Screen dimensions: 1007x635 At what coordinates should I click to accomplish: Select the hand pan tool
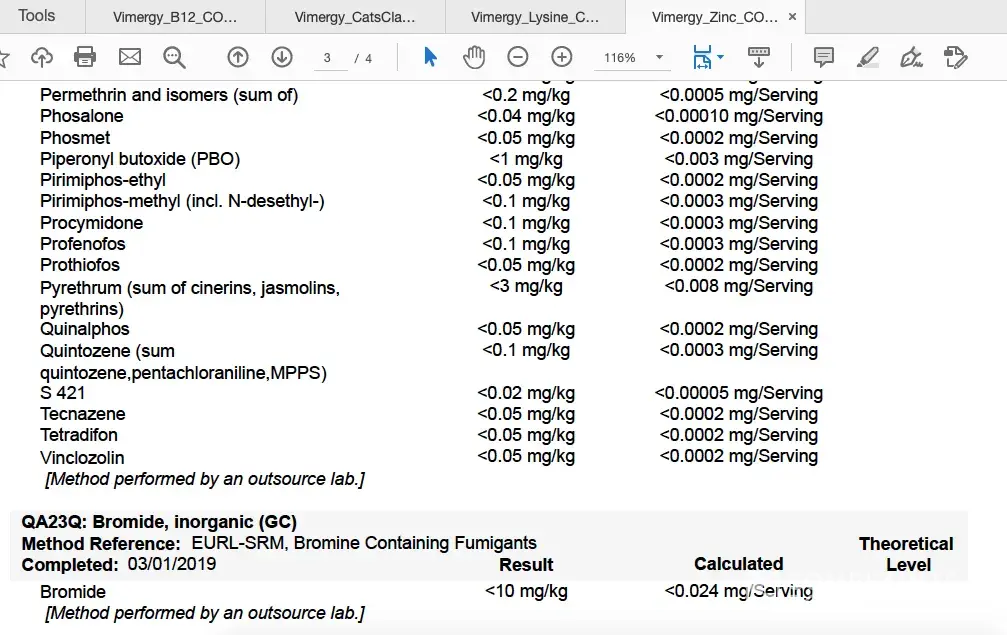pos(474,57)
